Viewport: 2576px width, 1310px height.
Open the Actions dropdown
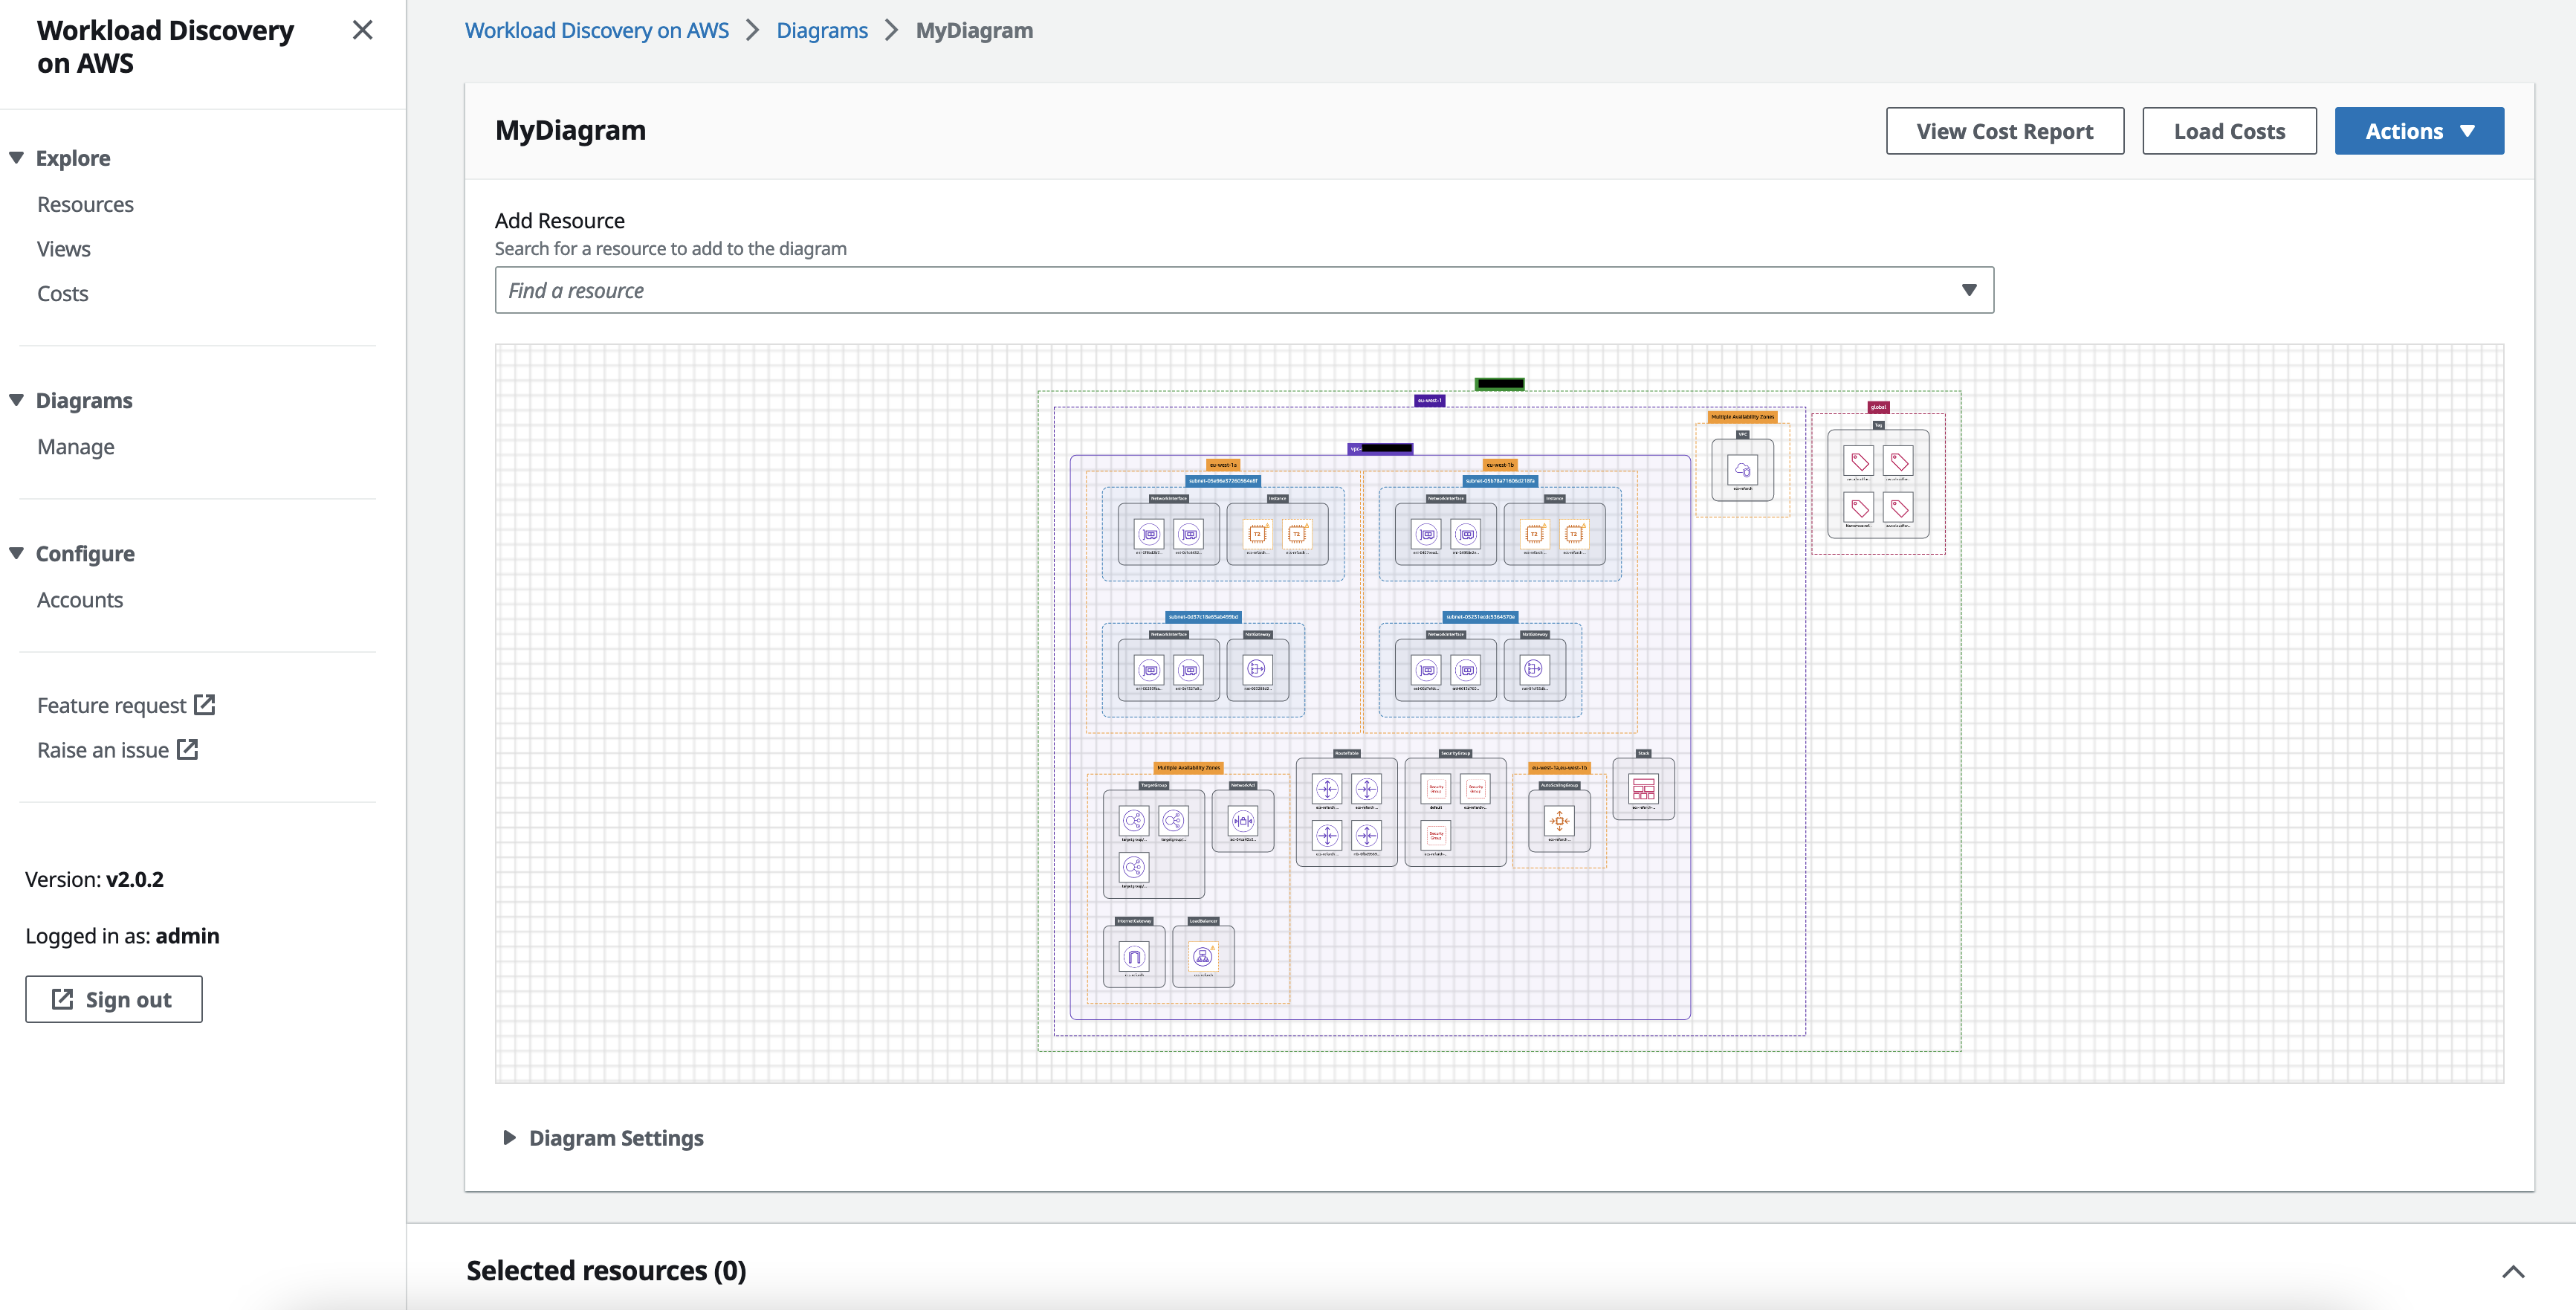tap(2419, 130)
